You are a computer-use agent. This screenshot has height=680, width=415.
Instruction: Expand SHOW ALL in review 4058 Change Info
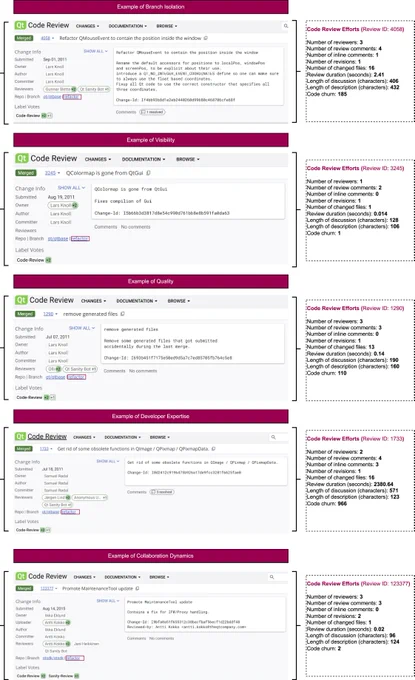(x=95, y=51)
